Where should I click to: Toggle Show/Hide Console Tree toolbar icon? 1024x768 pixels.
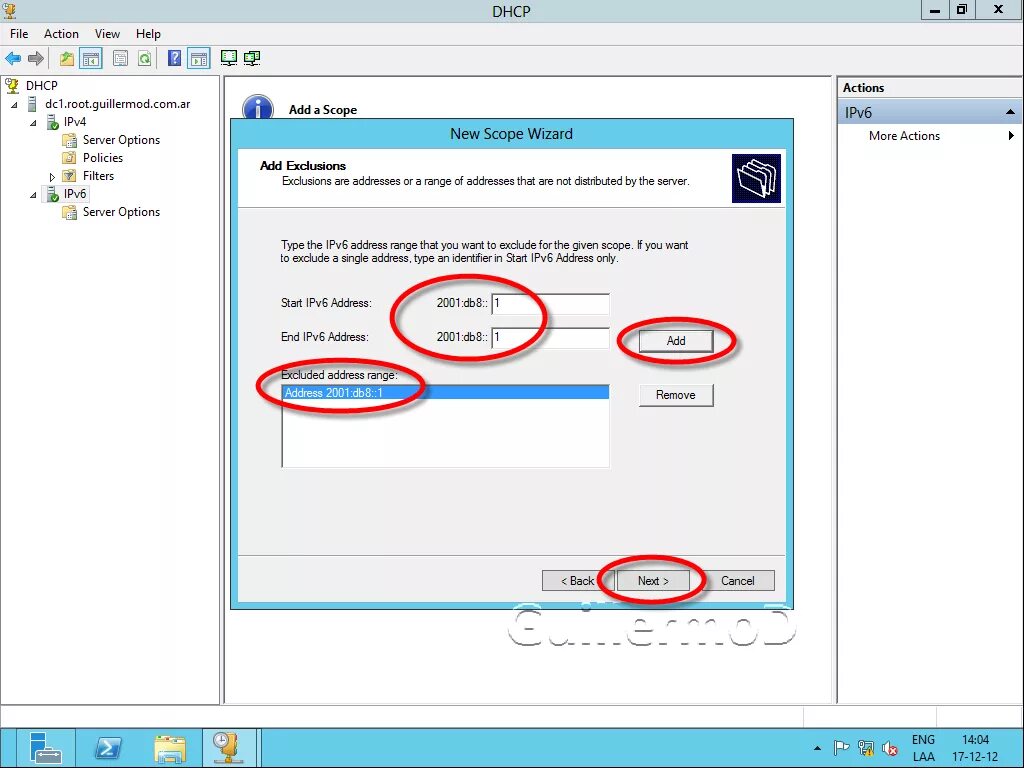coord(91,58)
